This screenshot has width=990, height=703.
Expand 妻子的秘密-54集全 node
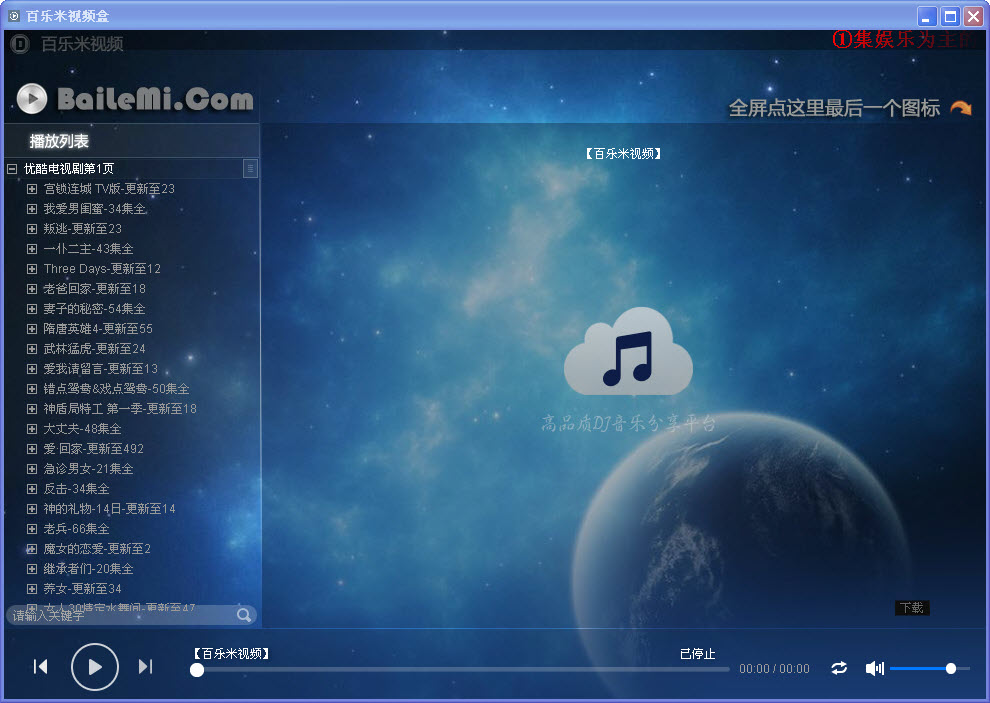pos(32,309)
